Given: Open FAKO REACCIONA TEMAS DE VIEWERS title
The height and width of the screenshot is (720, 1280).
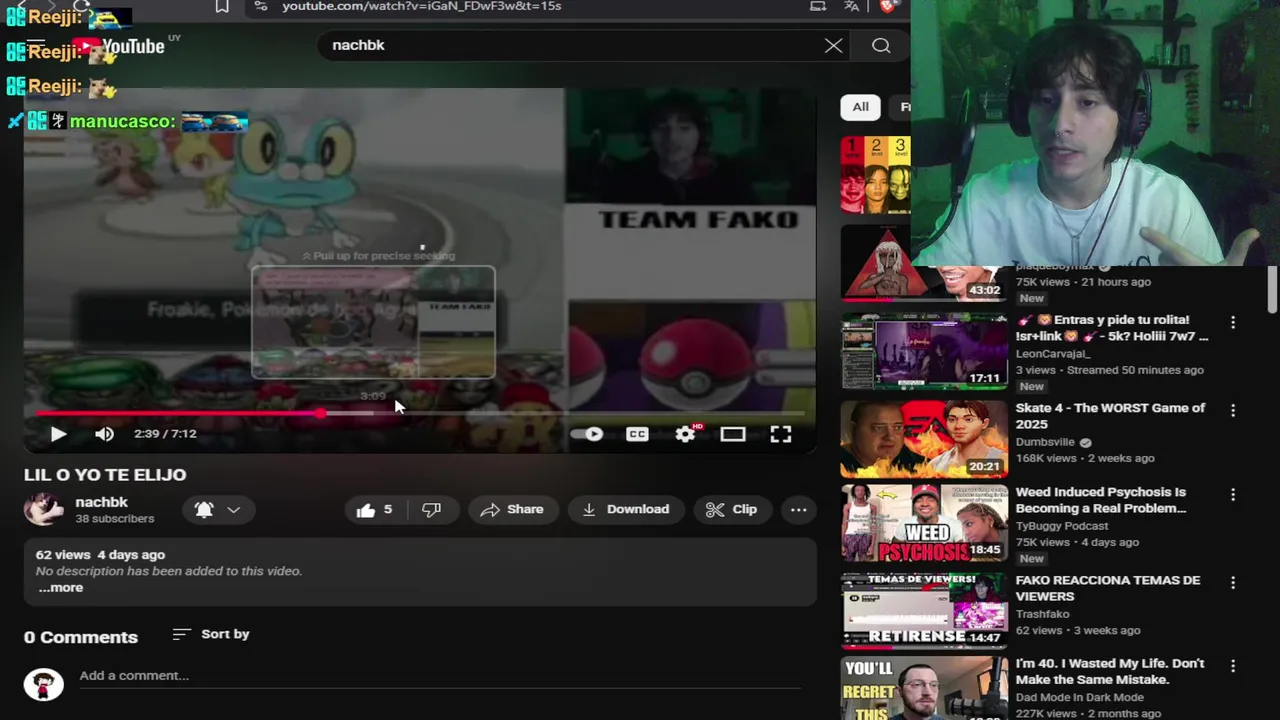Looking at the screenshot, I should (1108, 588).
